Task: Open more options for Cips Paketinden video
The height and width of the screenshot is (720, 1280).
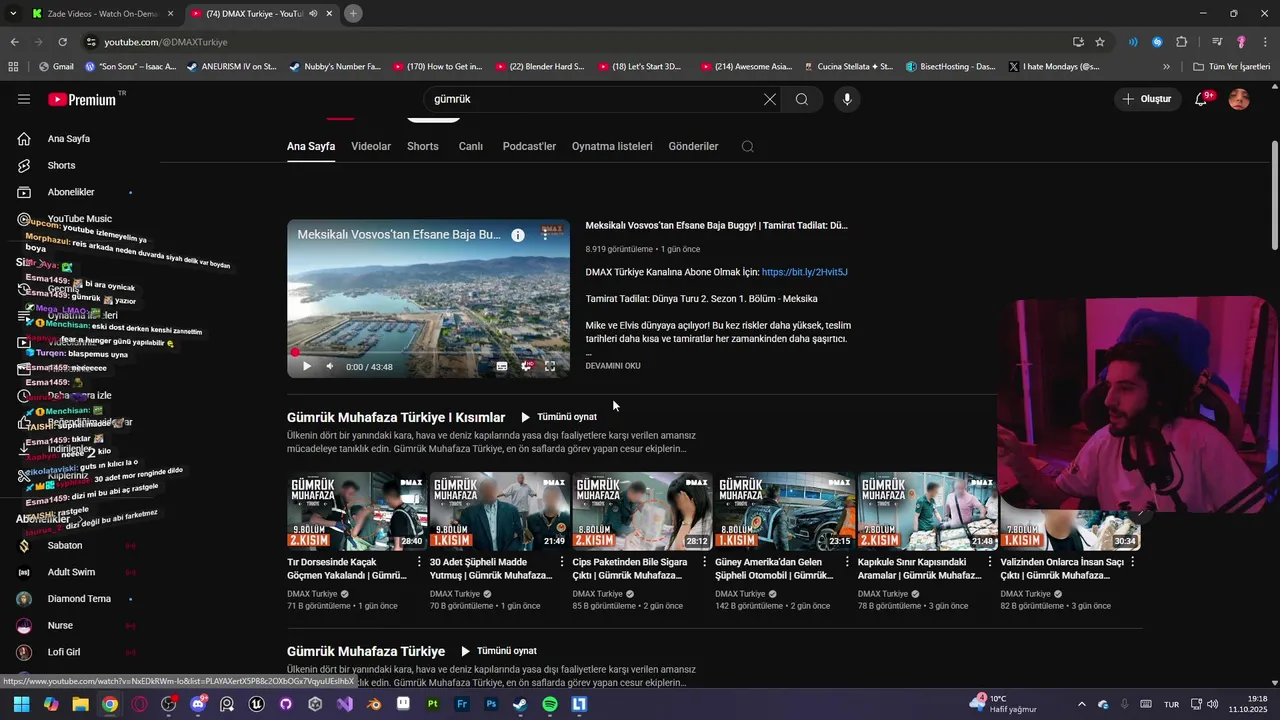Action: (x=705, y=562)
